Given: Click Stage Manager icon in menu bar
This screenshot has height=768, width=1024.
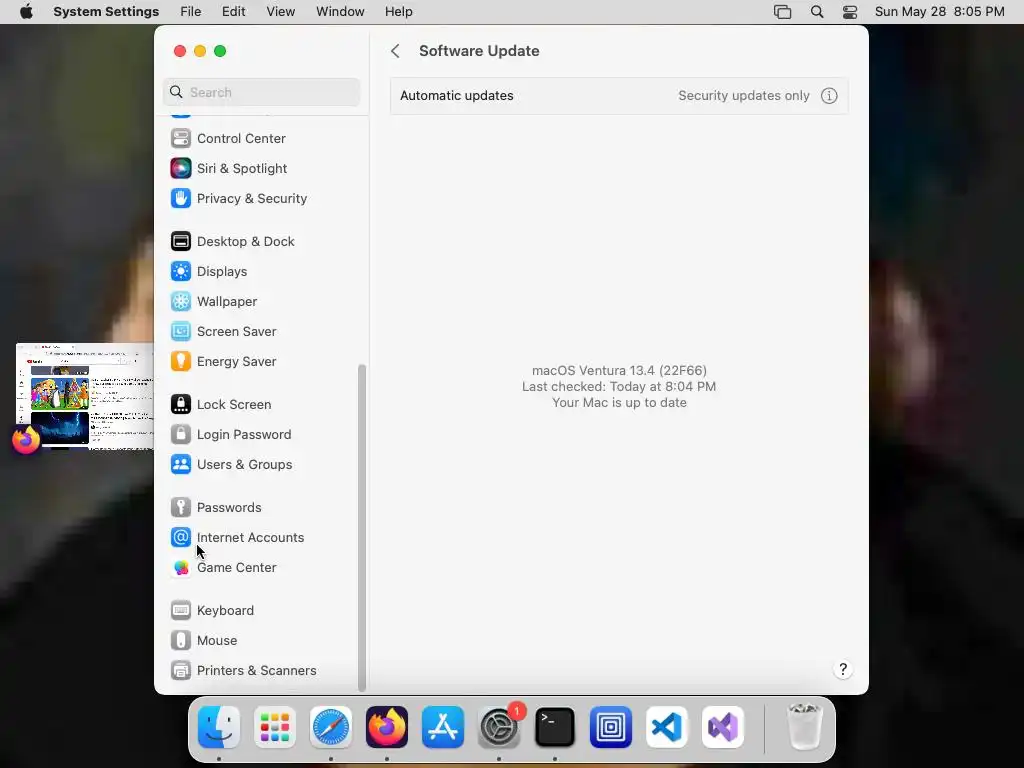Looking at the screenshot, I should click(x=782, y=12).
